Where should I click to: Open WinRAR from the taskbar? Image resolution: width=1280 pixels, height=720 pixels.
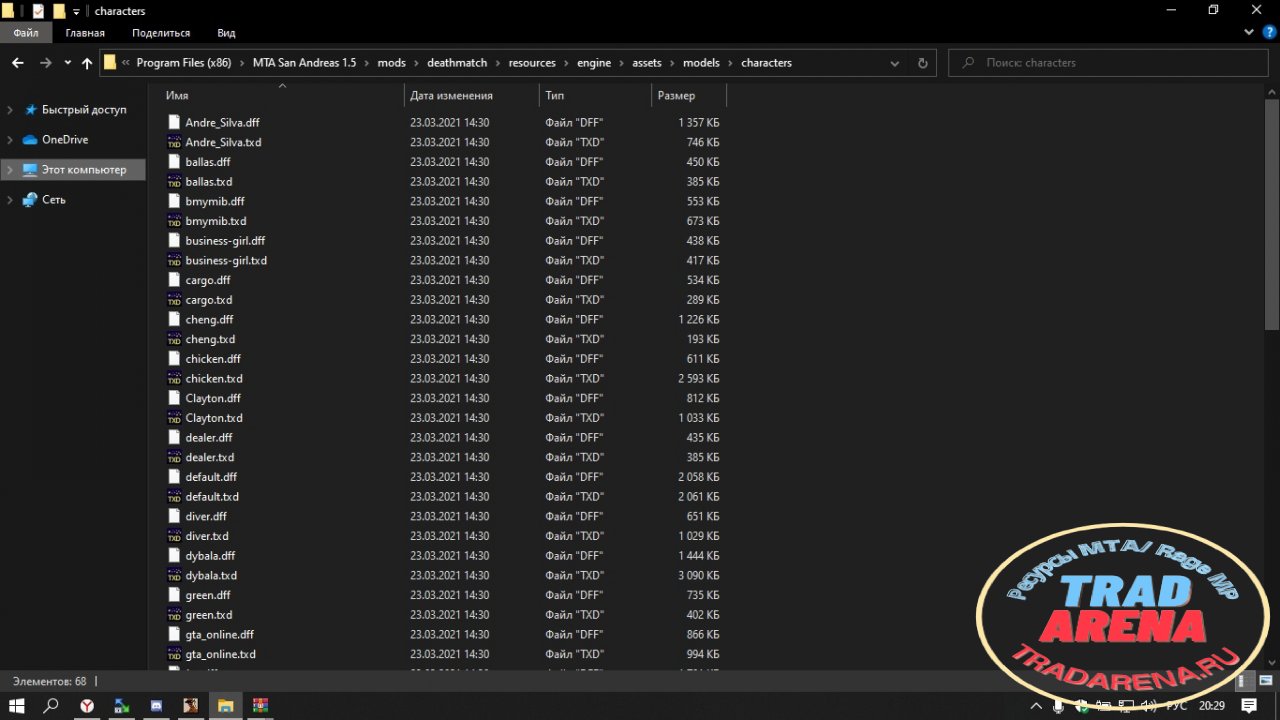click(260, 706)
